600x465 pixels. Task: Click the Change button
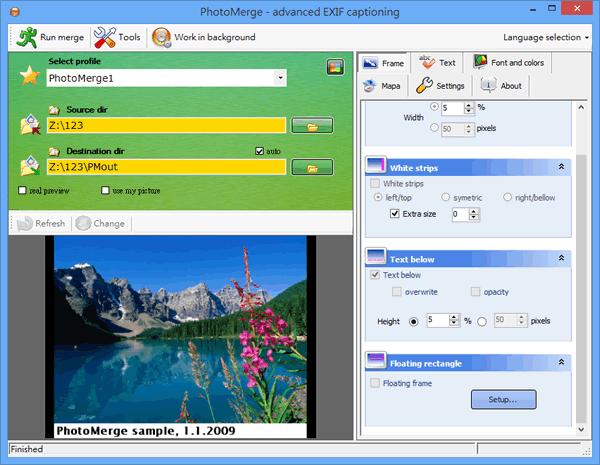101,223
